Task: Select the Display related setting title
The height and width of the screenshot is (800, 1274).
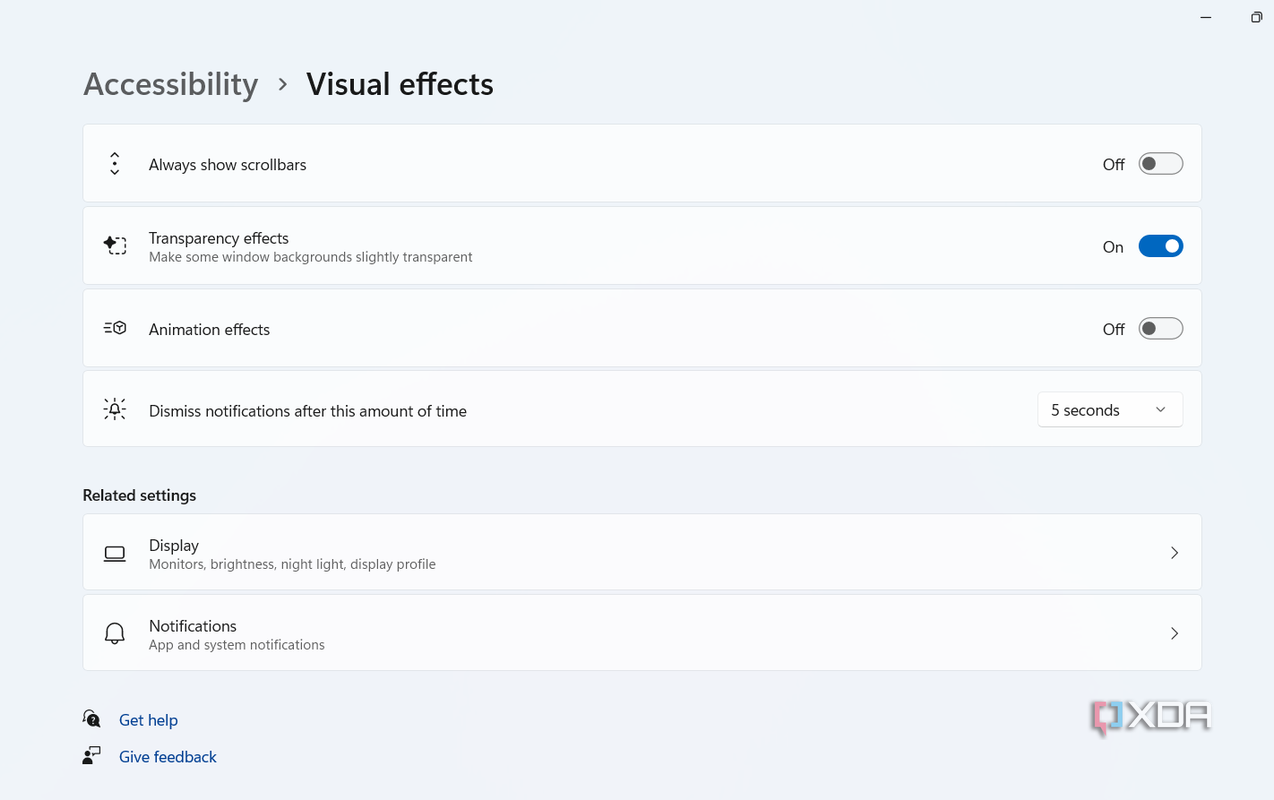Action: pyautogui.click(x=174, y=545)
